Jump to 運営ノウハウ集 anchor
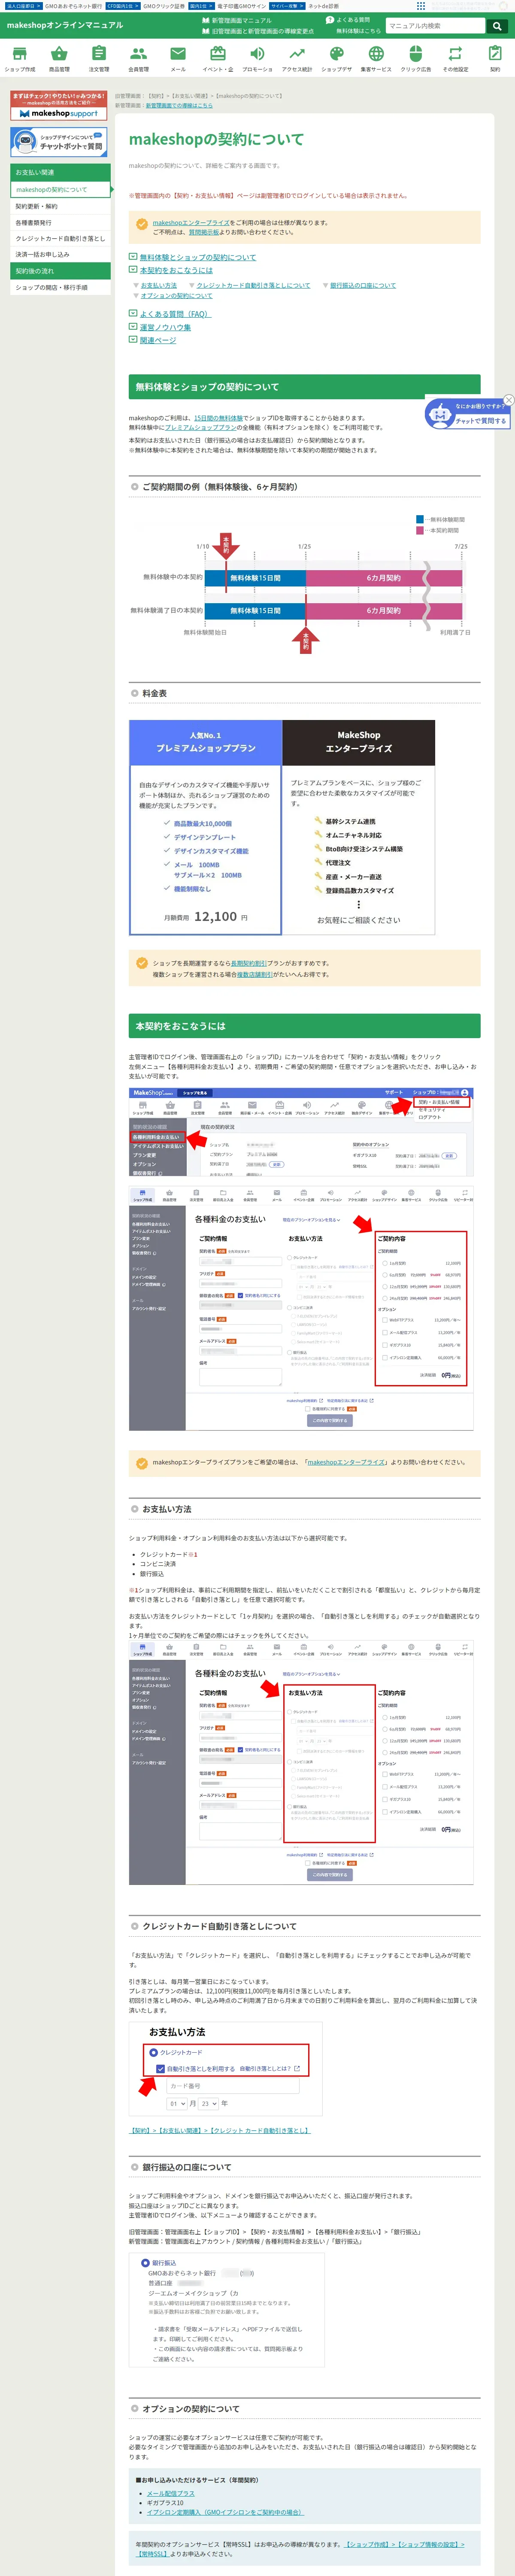The height and width of the screenshot is (2576, 515). 165,327
